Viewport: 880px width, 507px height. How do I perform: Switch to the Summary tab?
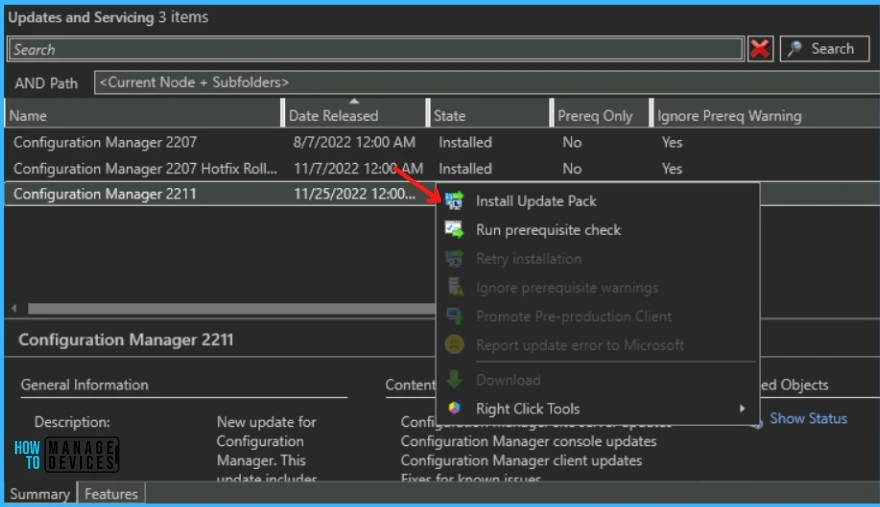40,494
